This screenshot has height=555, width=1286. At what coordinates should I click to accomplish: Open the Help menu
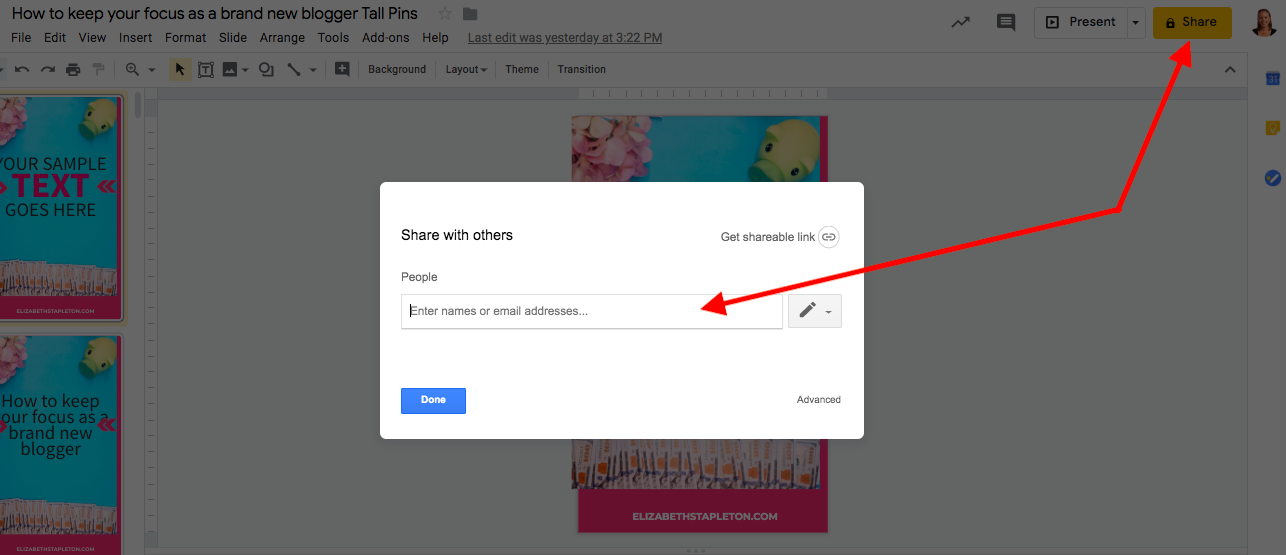click(435, 38)
